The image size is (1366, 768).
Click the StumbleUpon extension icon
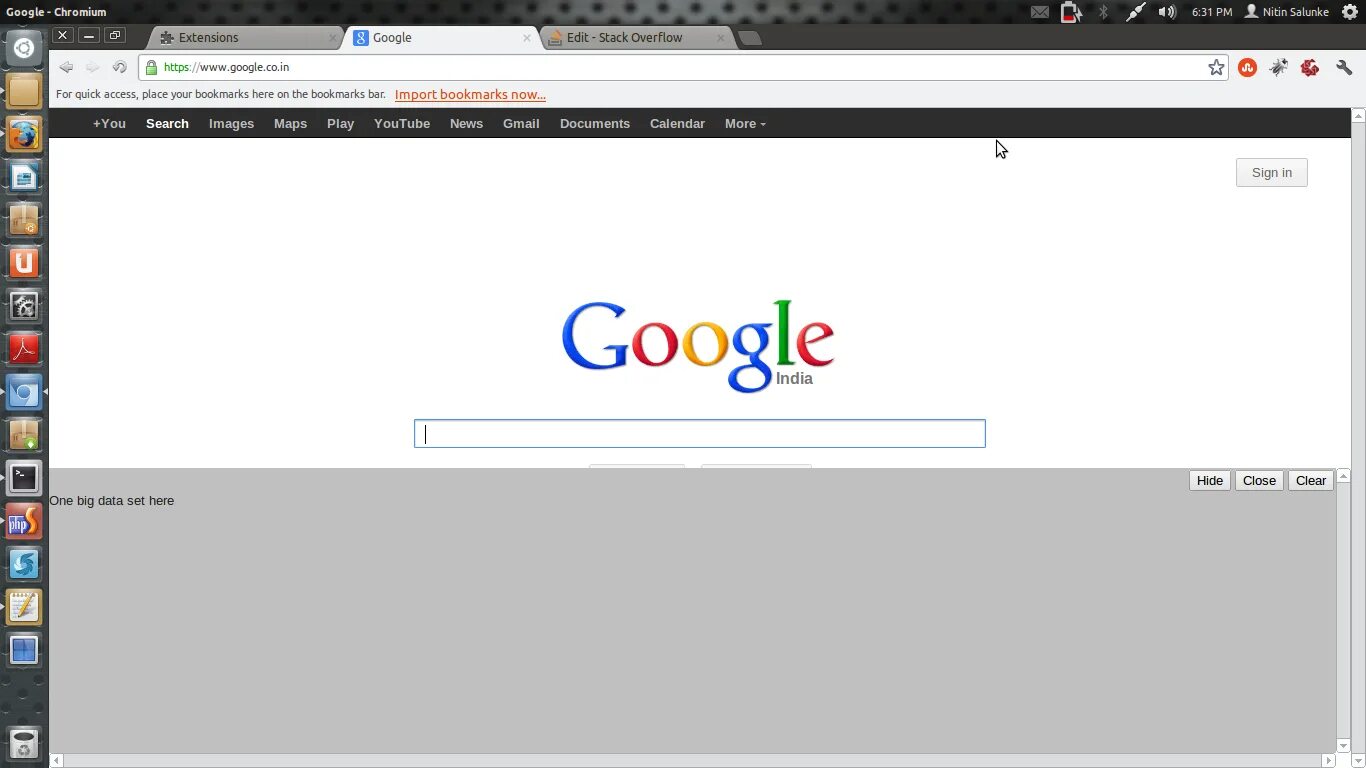click(x=1247, y=68)
